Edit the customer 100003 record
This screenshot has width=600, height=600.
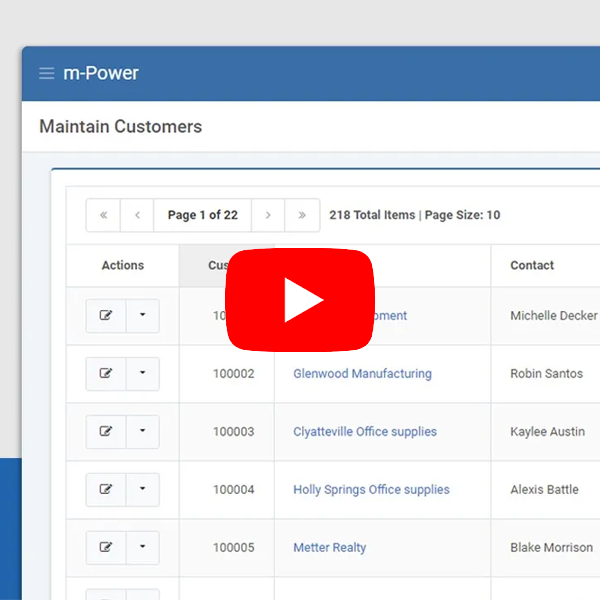tap(106, 432)
